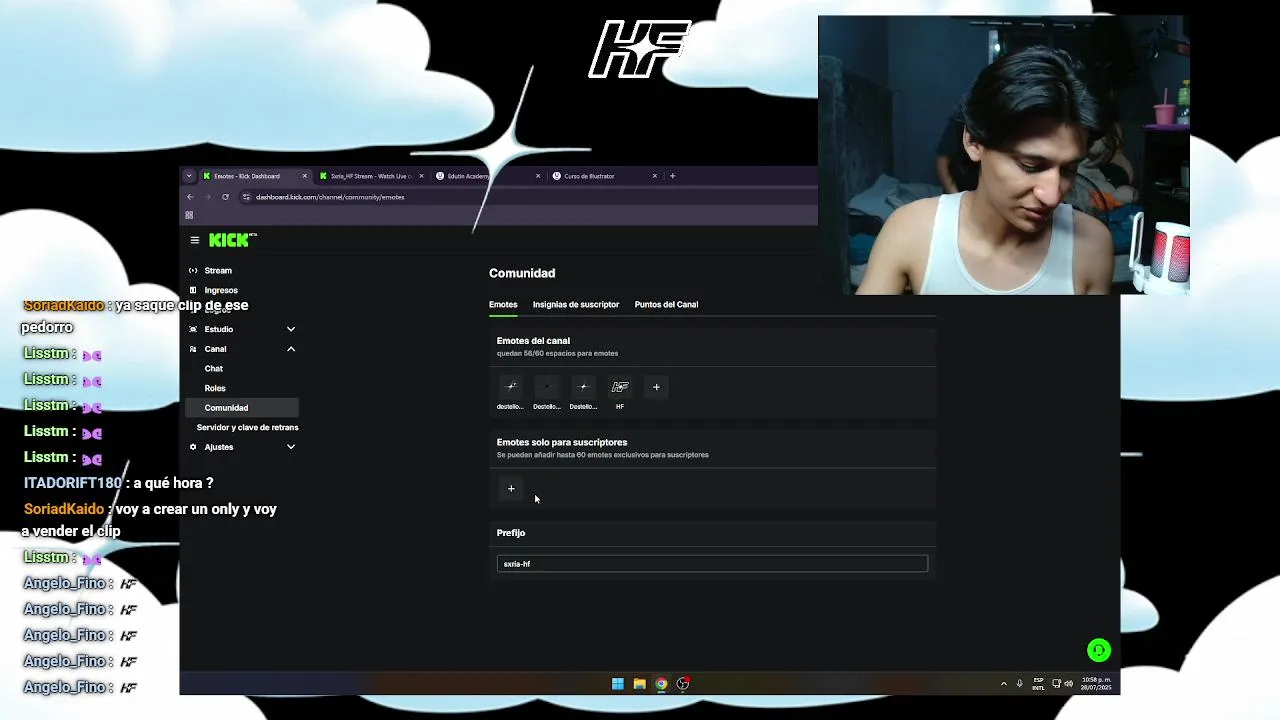1280x720 pixels.
Task: Open Chat under Canal
Action: point(214,369)
